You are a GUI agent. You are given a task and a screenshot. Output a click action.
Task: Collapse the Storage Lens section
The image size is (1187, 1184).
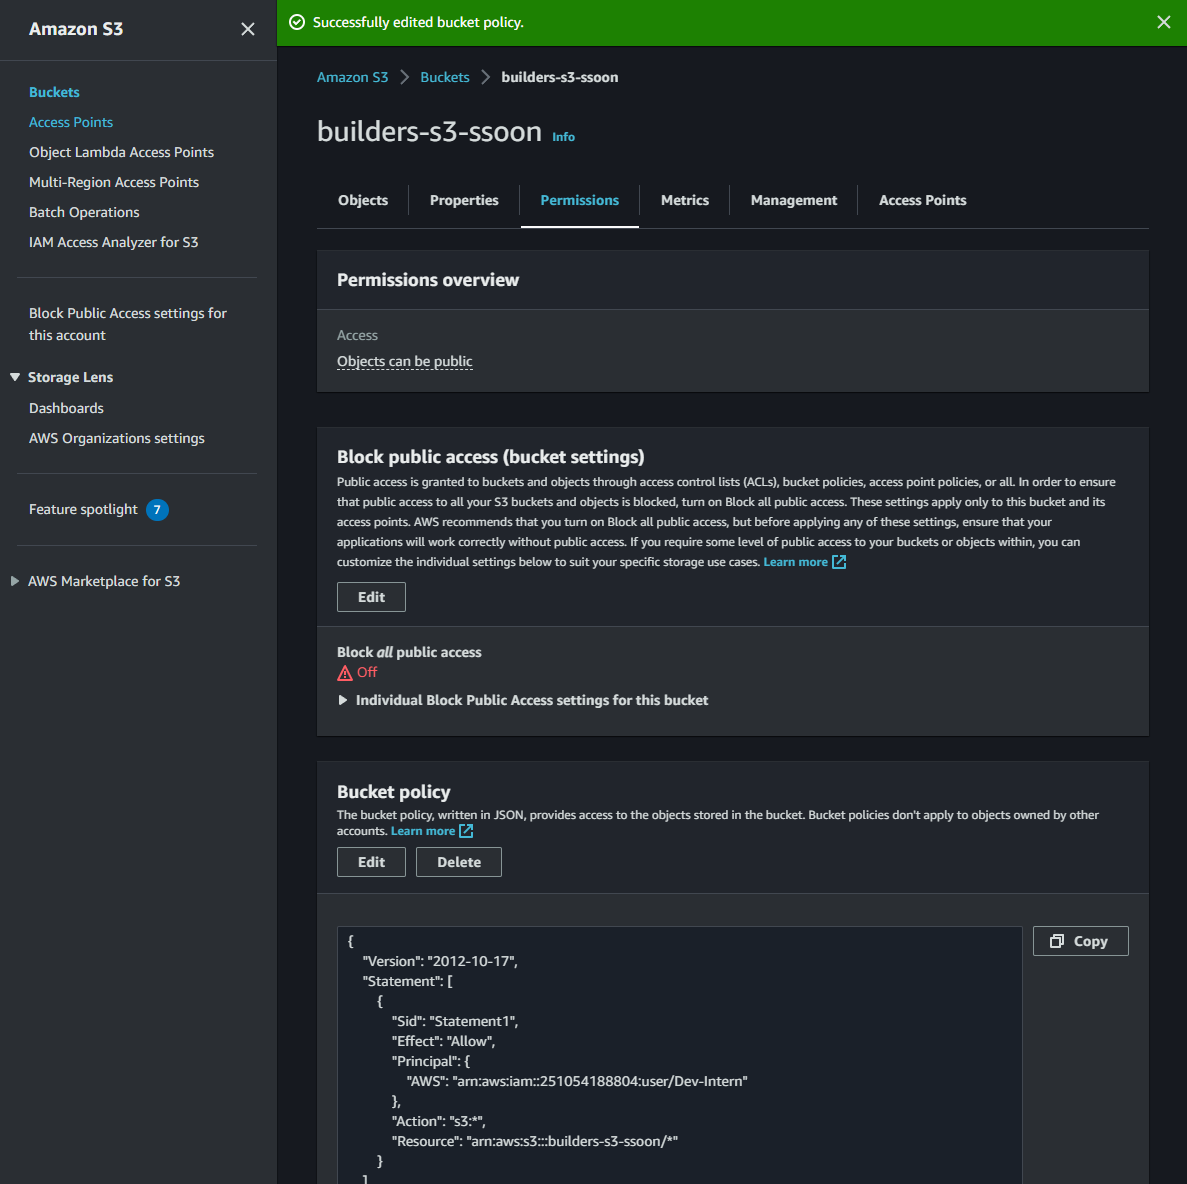[x=14, y=377]
